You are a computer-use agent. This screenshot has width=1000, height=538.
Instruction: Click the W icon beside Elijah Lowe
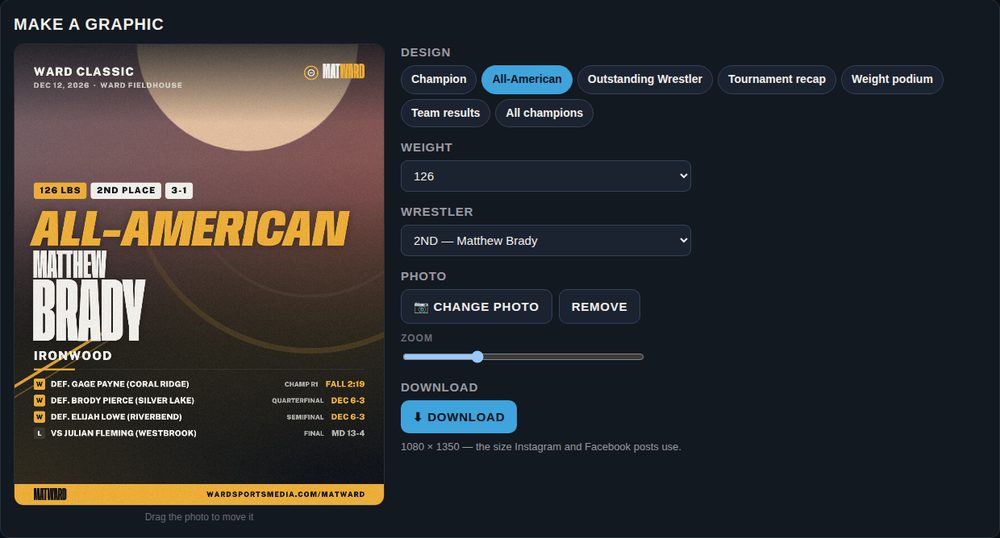pyautogui.click(x=40, y=417)
